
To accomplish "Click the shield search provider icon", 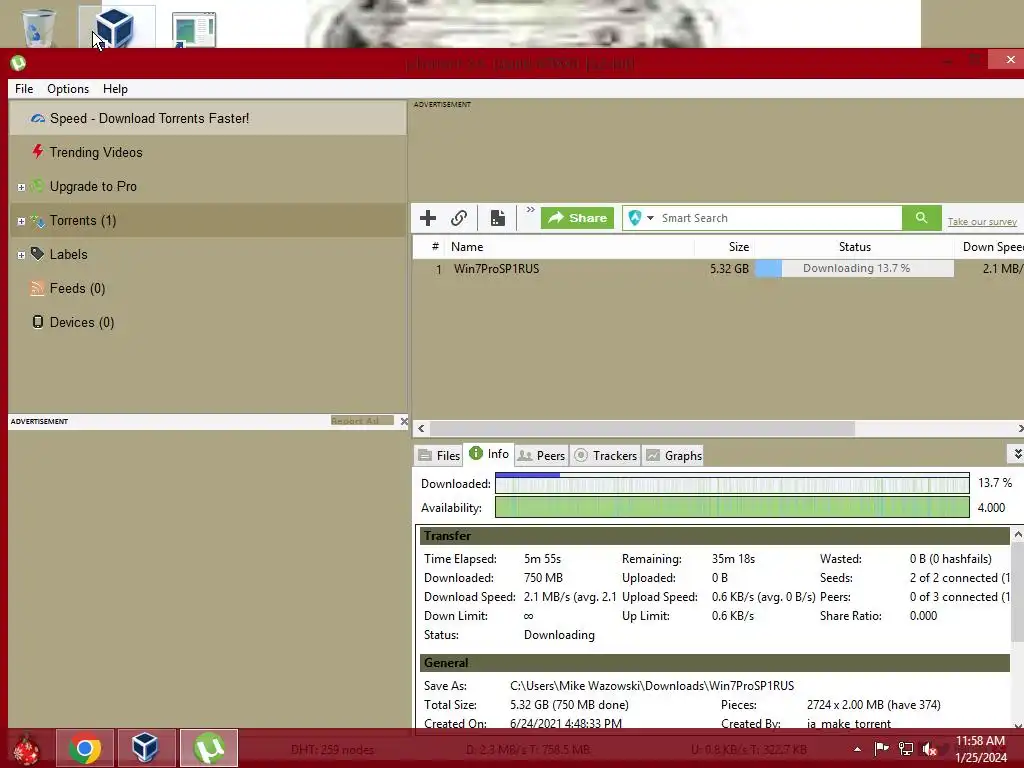I will tap(635, 217).
